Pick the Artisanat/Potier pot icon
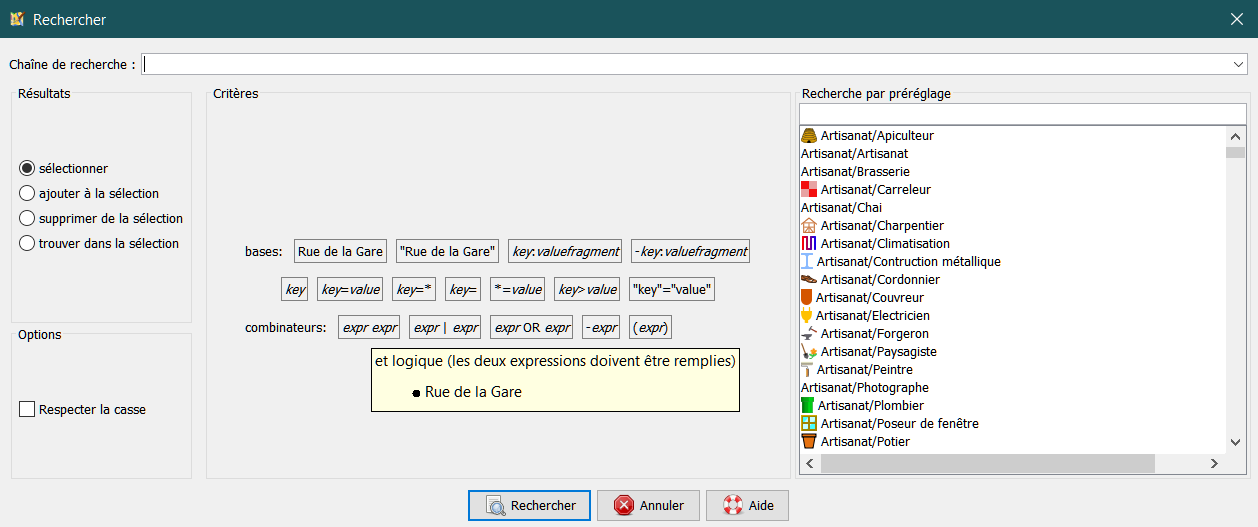The width and height of the screenshot is (1258, 527). [809, 442]
